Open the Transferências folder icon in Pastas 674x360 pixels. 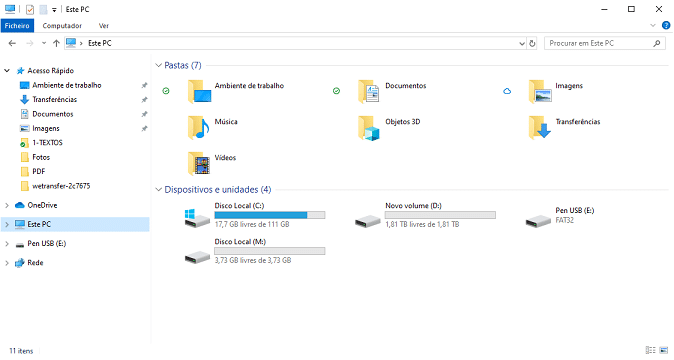(x=540, y=128)
